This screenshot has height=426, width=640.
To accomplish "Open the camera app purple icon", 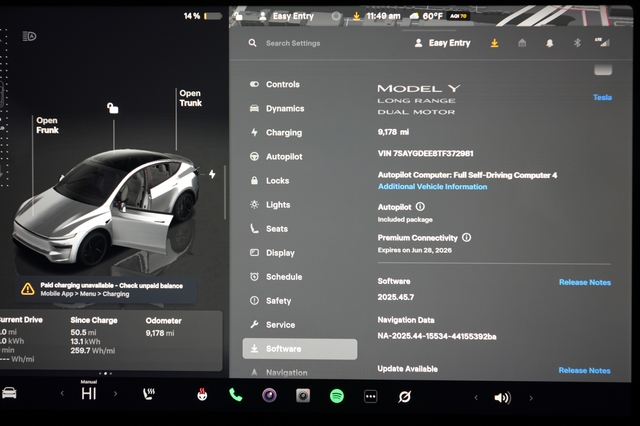I will pos(269,395).
